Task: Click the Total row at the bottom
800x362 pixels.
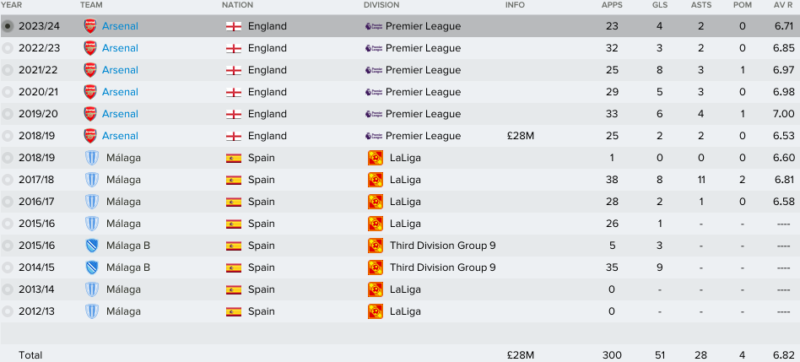Action: coord(400,355)
